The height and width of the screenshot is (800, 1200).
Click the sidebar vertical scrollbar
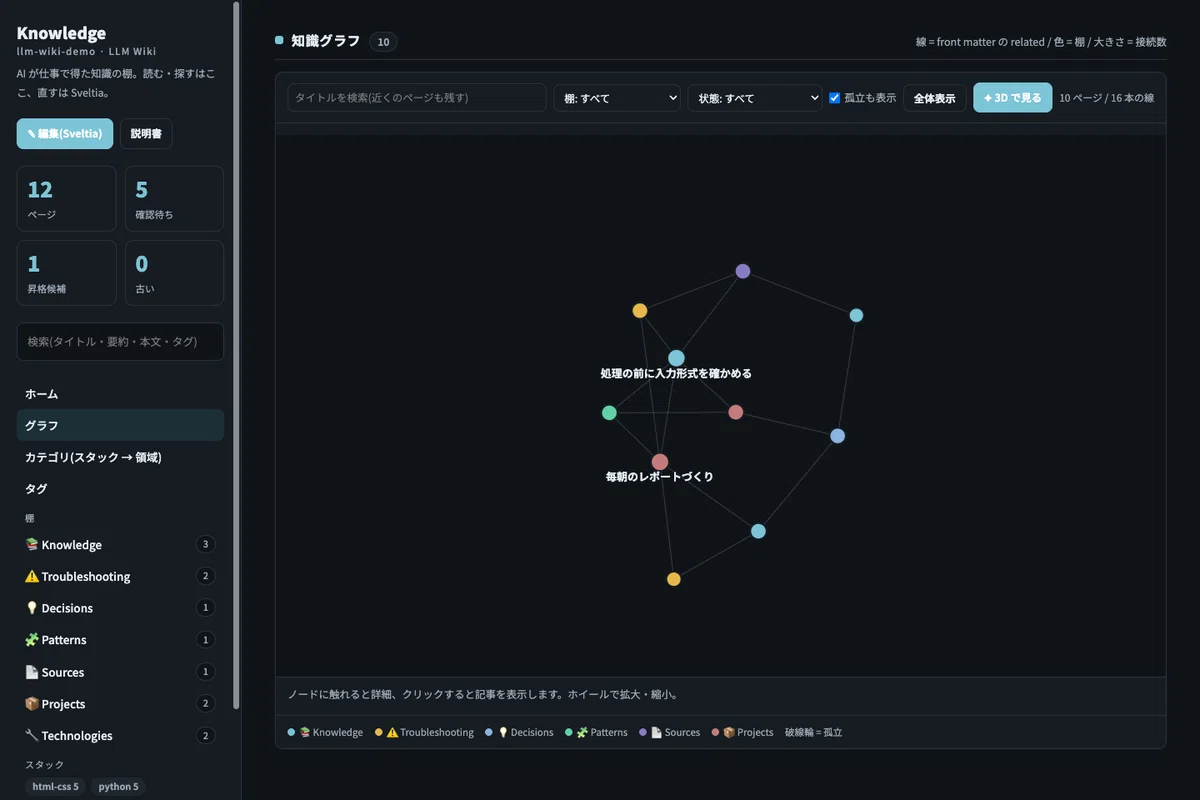click(x=236, y=355)
